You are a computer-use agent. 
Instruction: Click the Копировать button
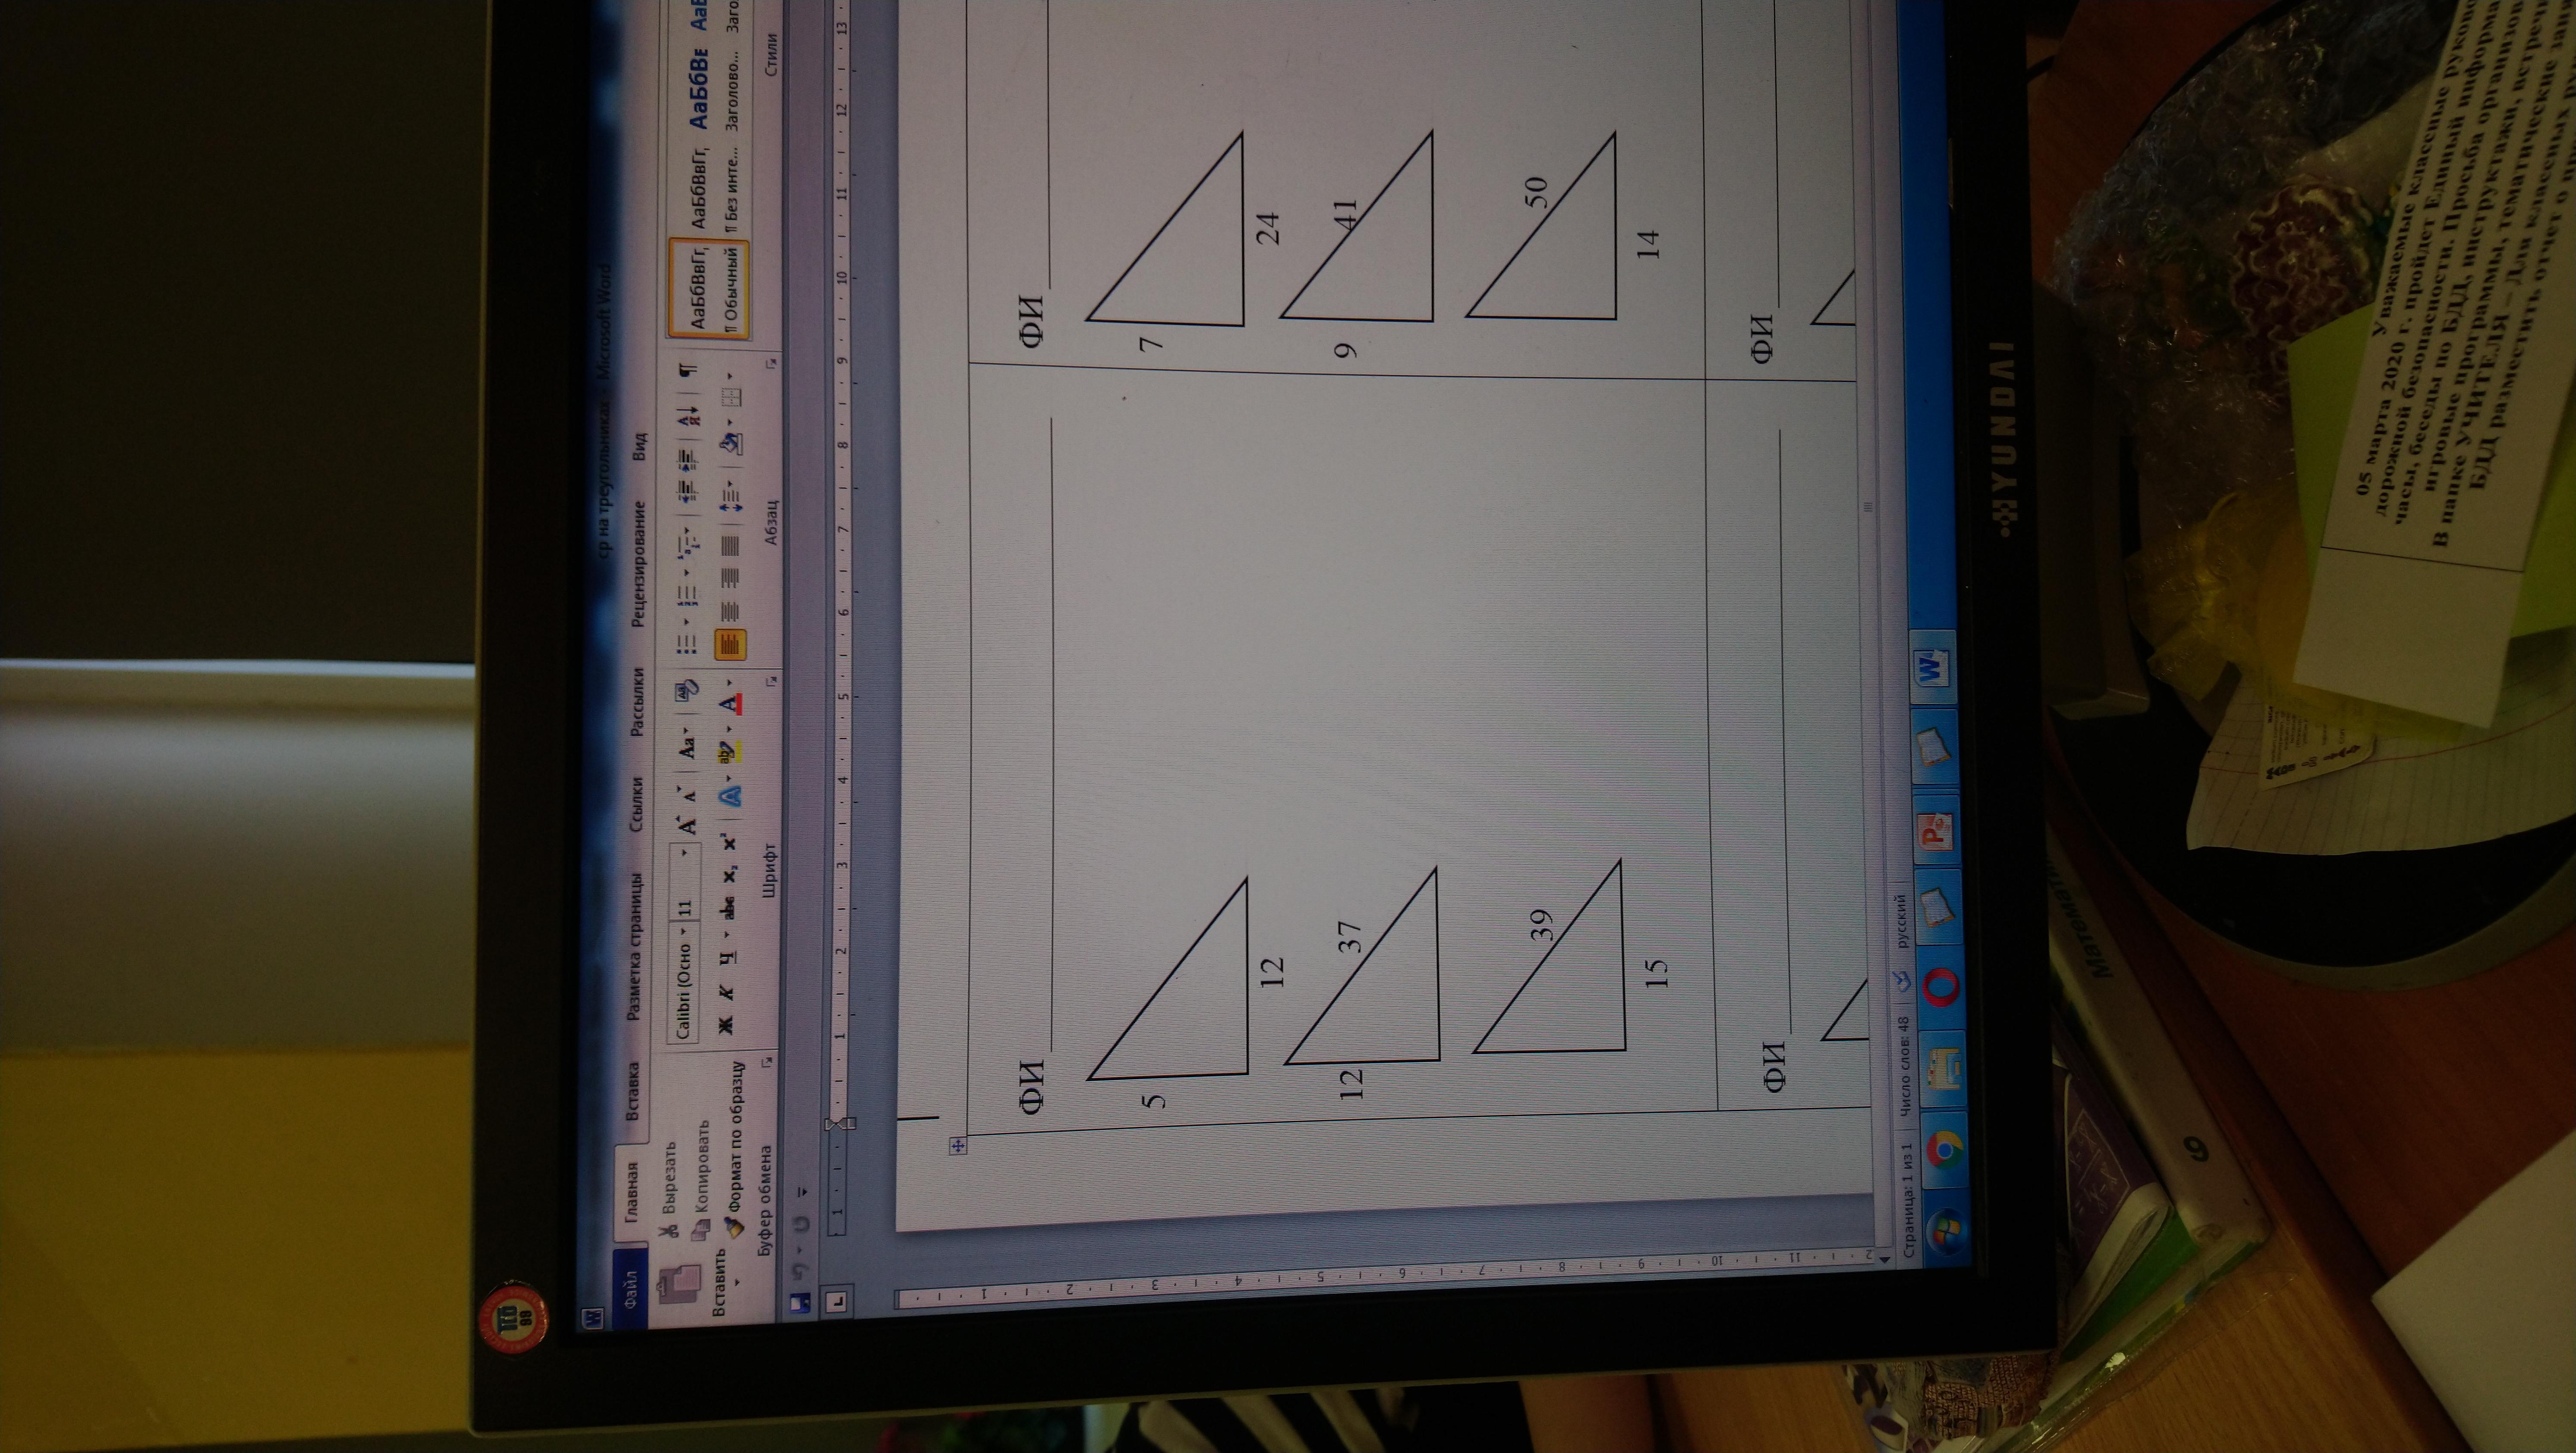click(x=702, y=1190)
